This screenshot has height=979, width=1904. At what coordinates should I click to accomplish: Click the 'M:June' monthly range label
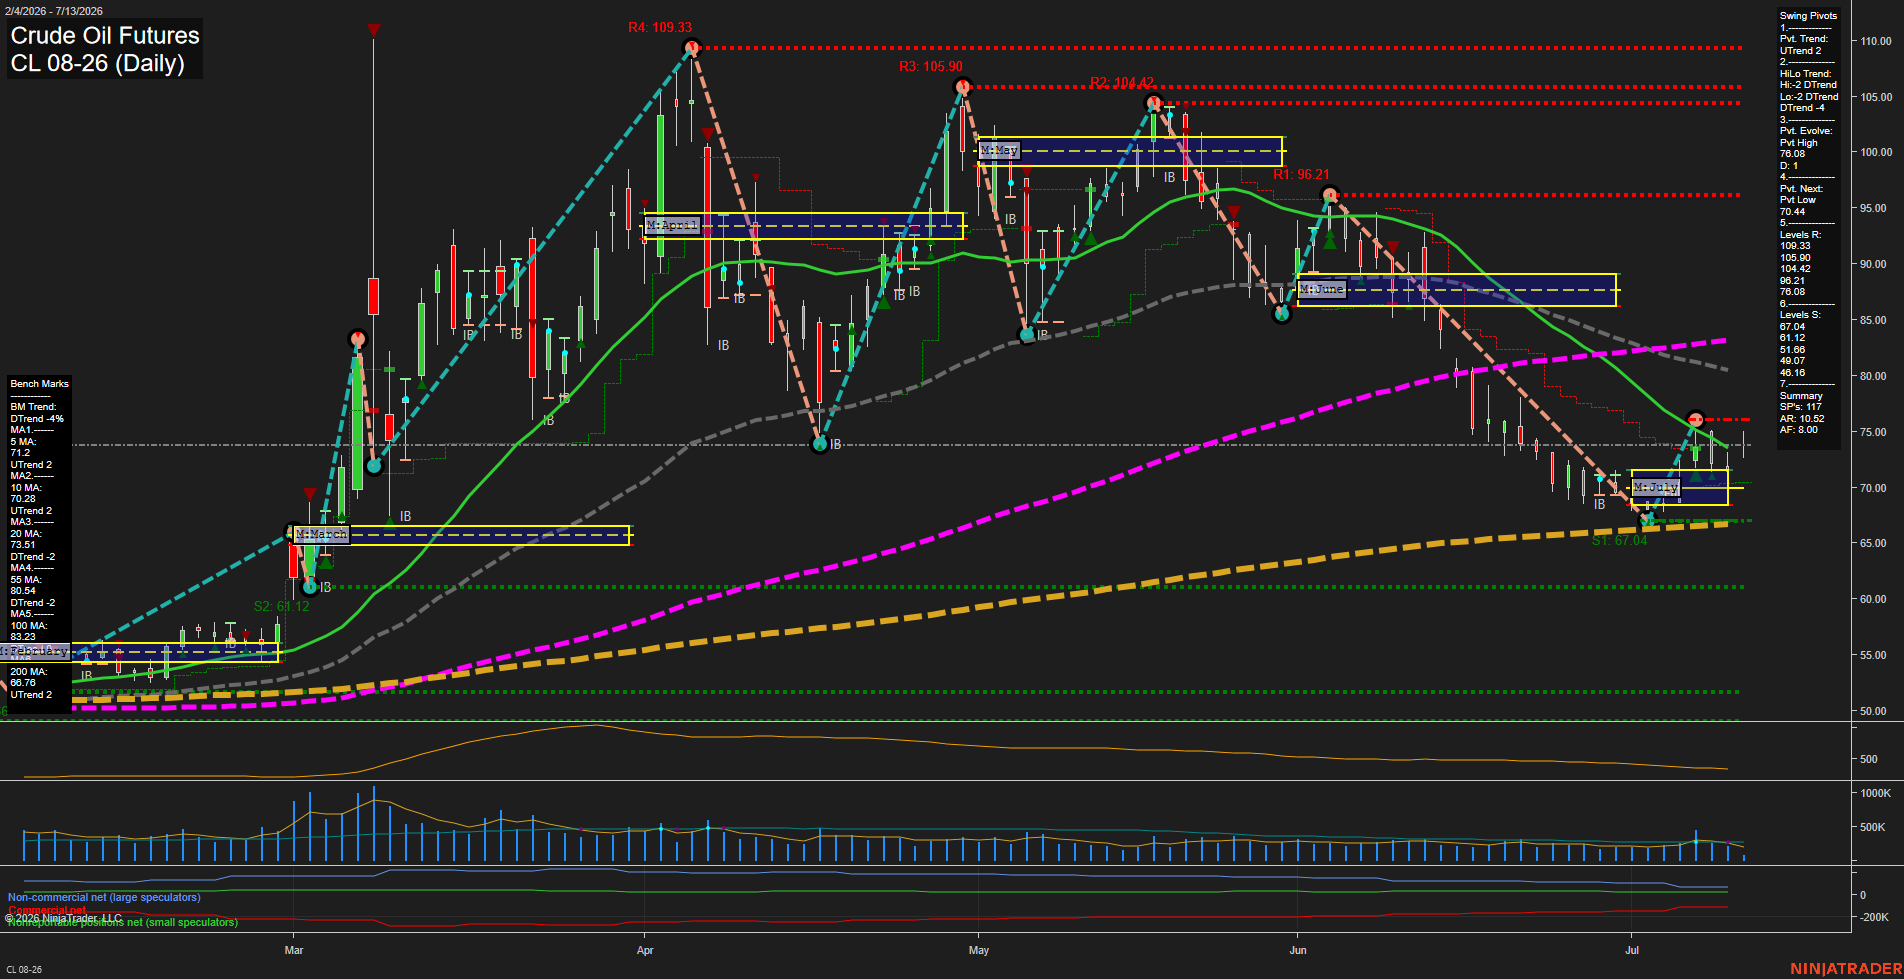[x=1322, y=289]
